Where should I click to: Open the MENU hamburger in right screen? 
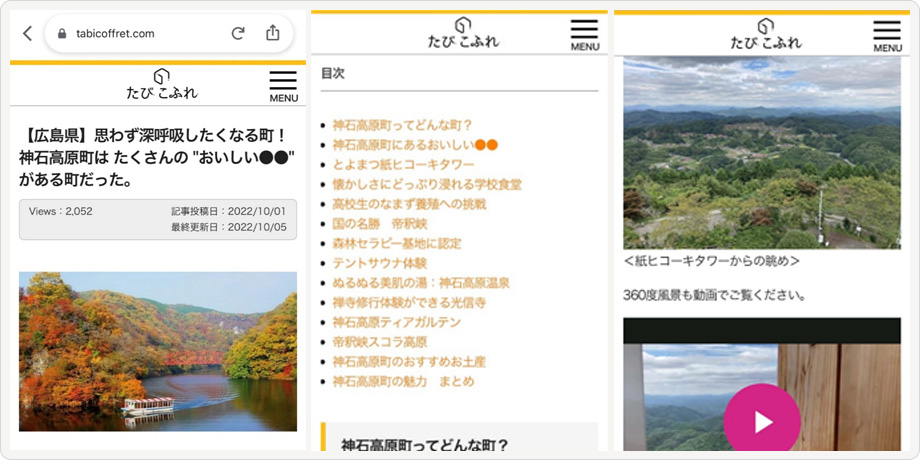tap(887, 36)
